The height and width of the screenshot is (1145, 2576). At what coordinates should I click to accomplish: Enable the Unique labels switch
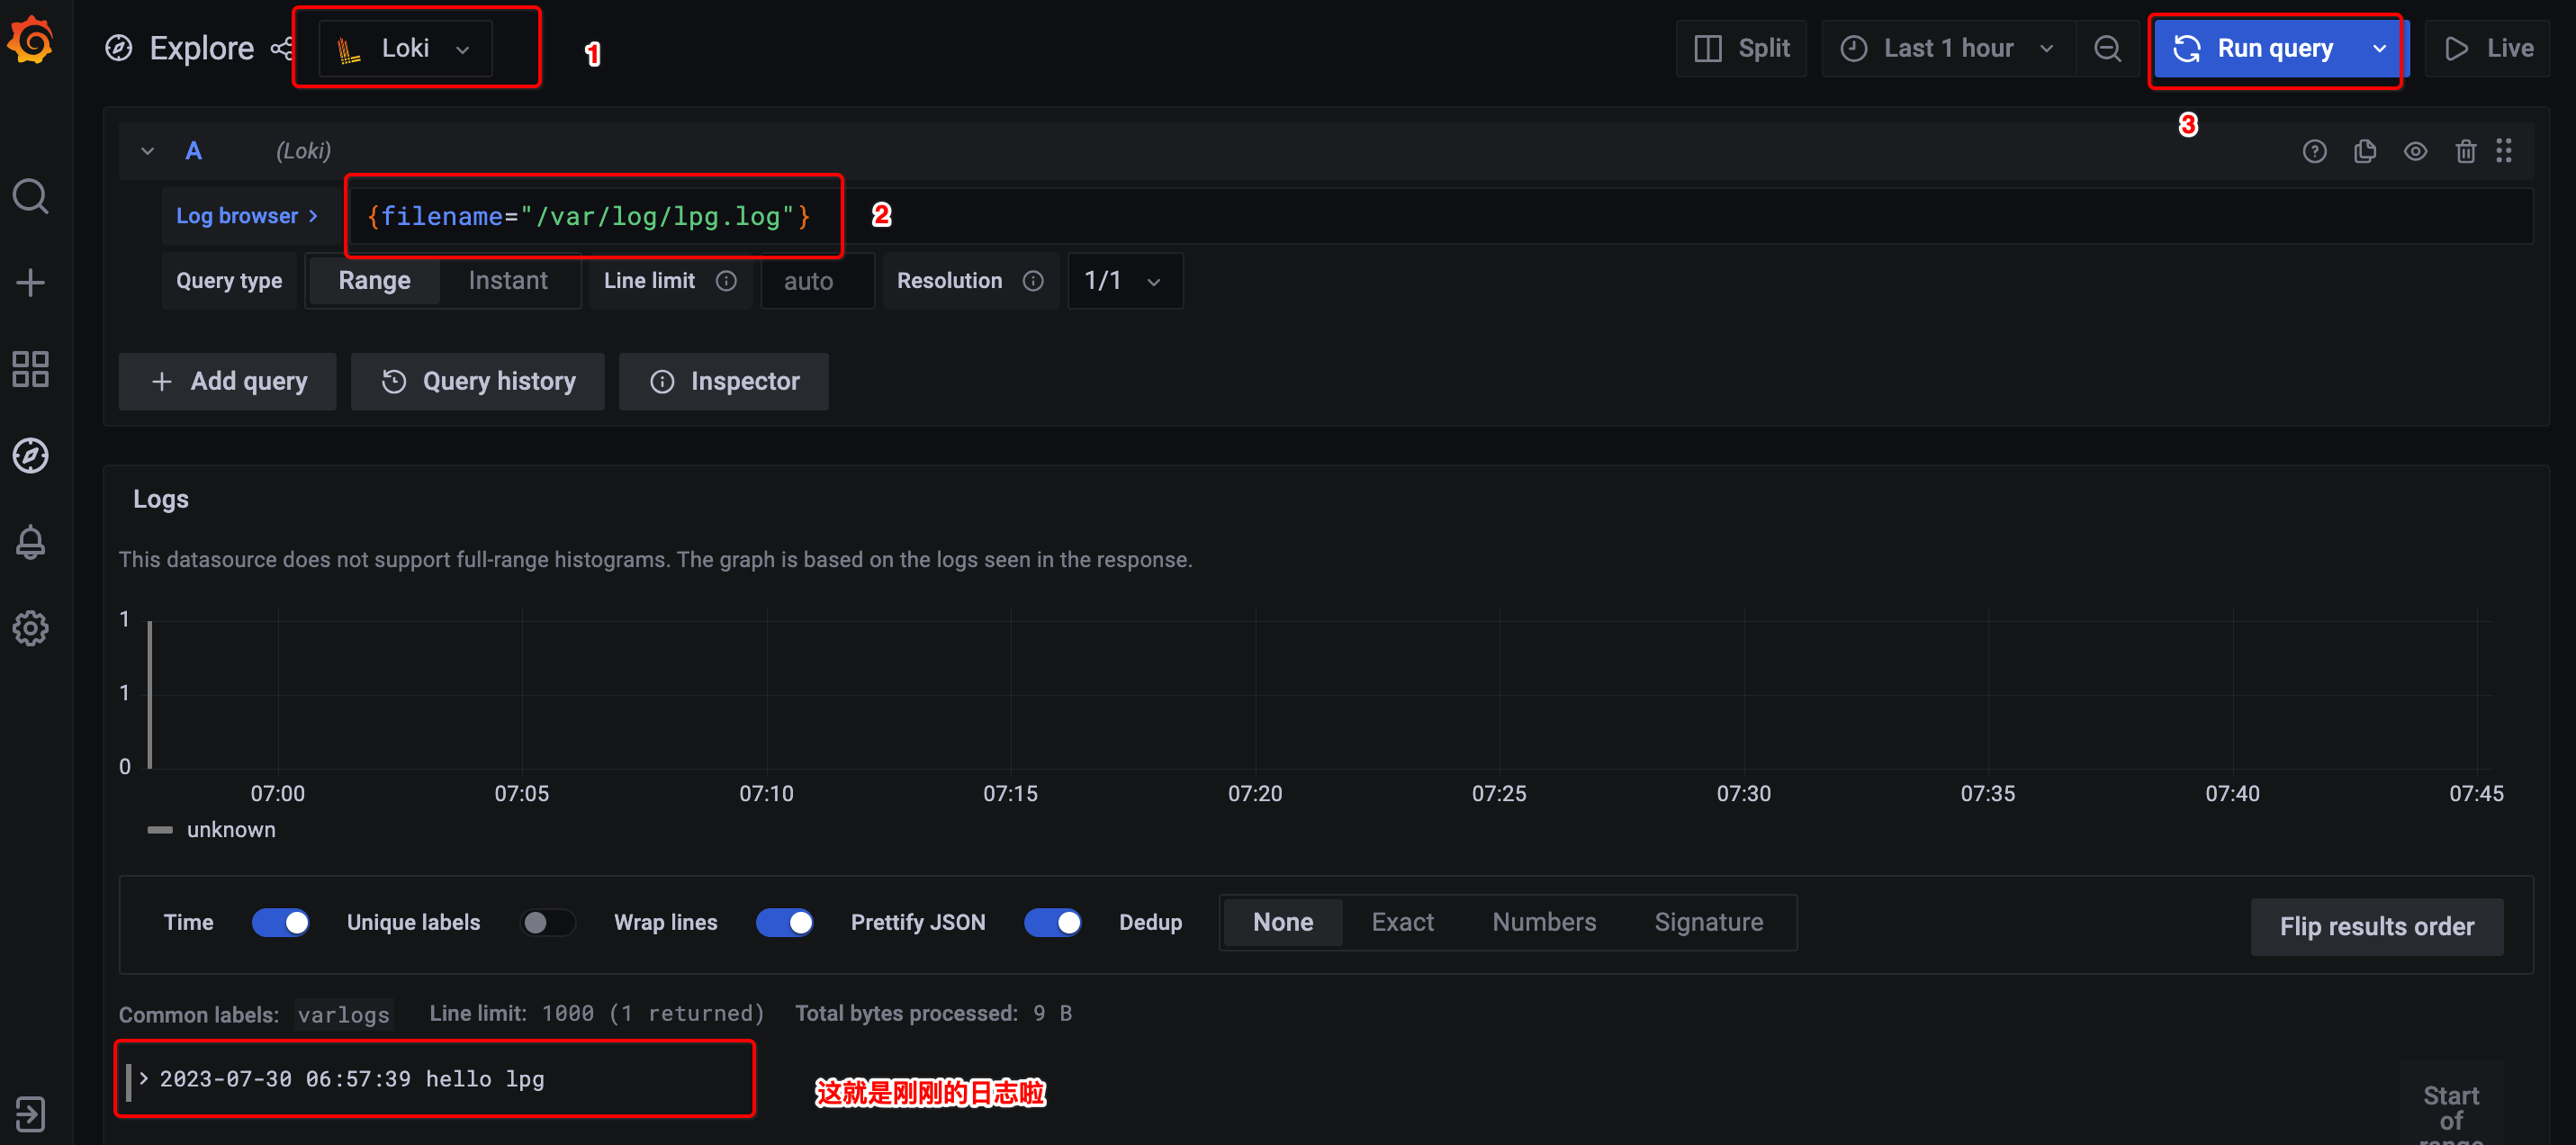547,922
